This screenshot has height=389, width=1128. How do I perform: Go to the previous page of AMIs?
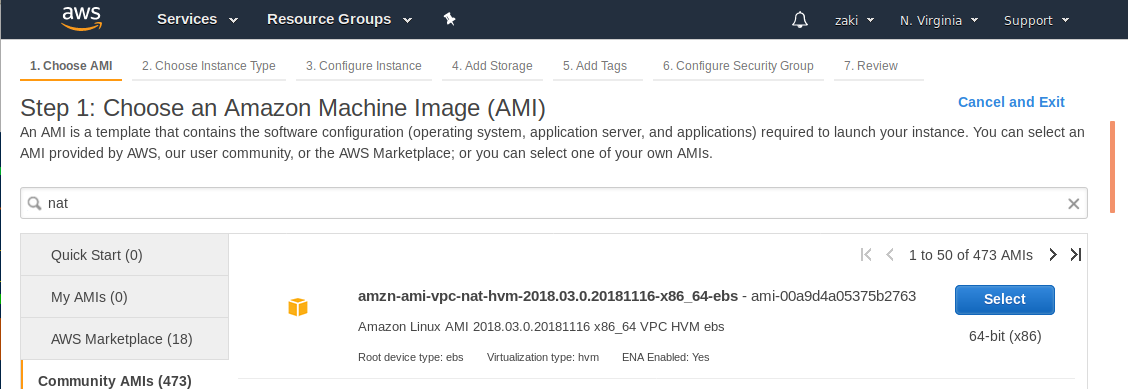tap(890, 255)
